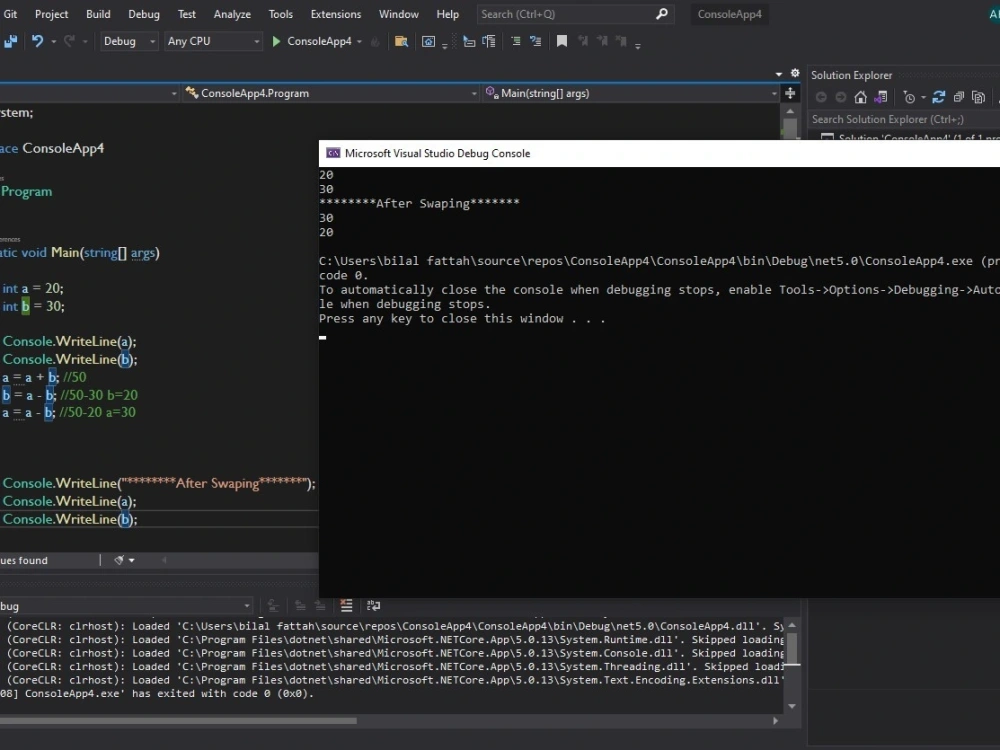This screenshot has height=750, width=1000.
Task: Expand the ConsoleApp4 start target dropdown arrow
Action: (x=360, y=41)
